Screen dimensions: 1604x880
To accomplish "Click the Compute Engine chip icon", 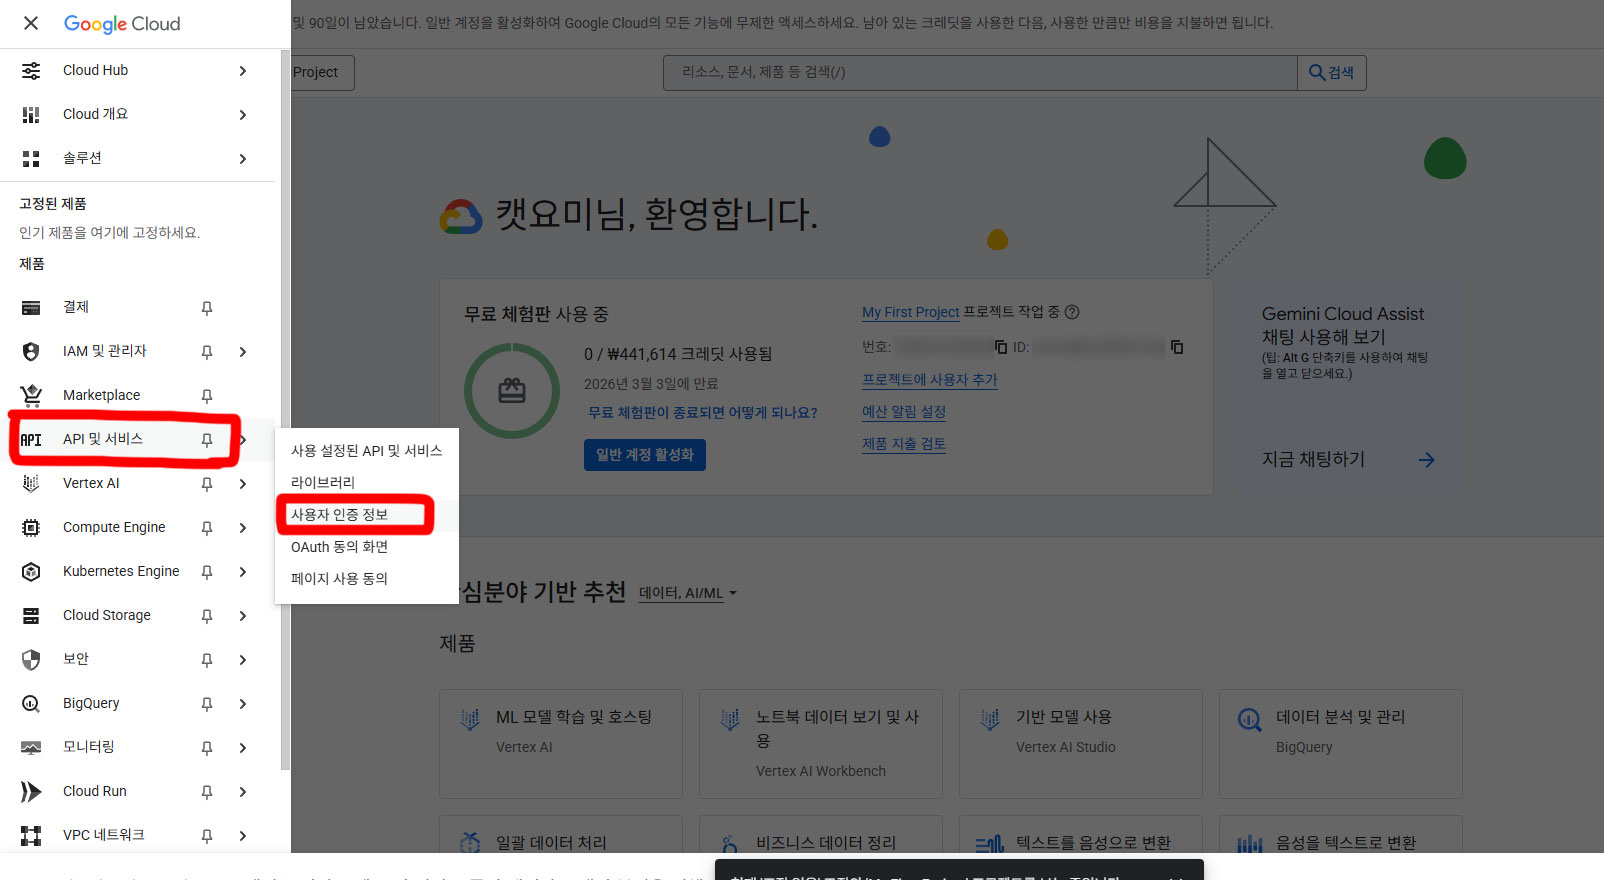I will click(31, 528).
